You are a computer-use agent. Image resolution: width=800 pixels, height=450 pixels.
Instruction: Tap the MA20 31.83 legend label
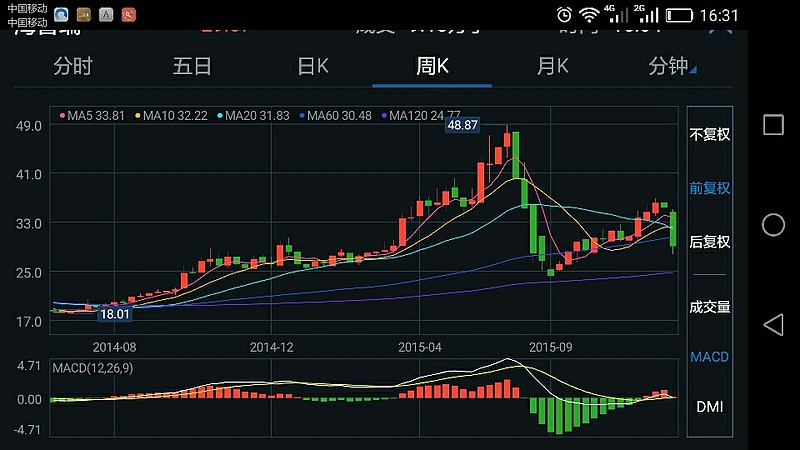pyautogui.click(x=254, y=116)
